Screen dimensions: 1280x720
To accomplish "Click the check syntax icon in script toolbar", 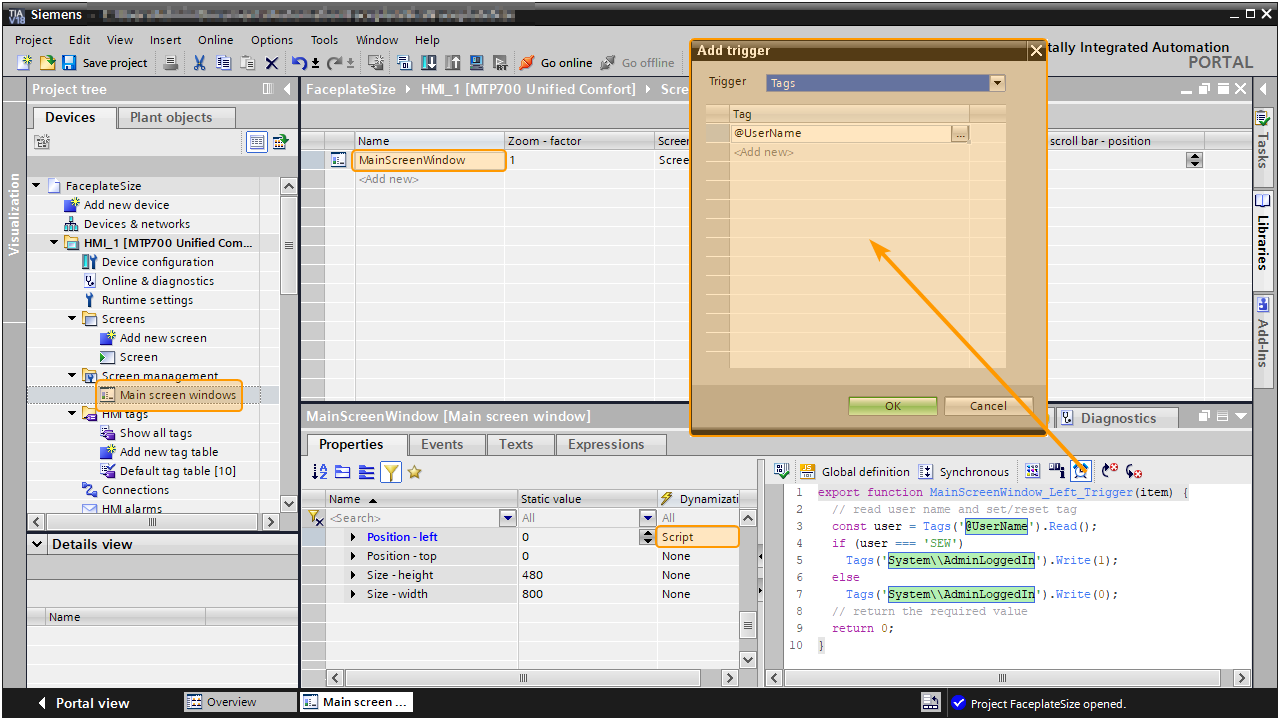I will (x=782, y=471).
